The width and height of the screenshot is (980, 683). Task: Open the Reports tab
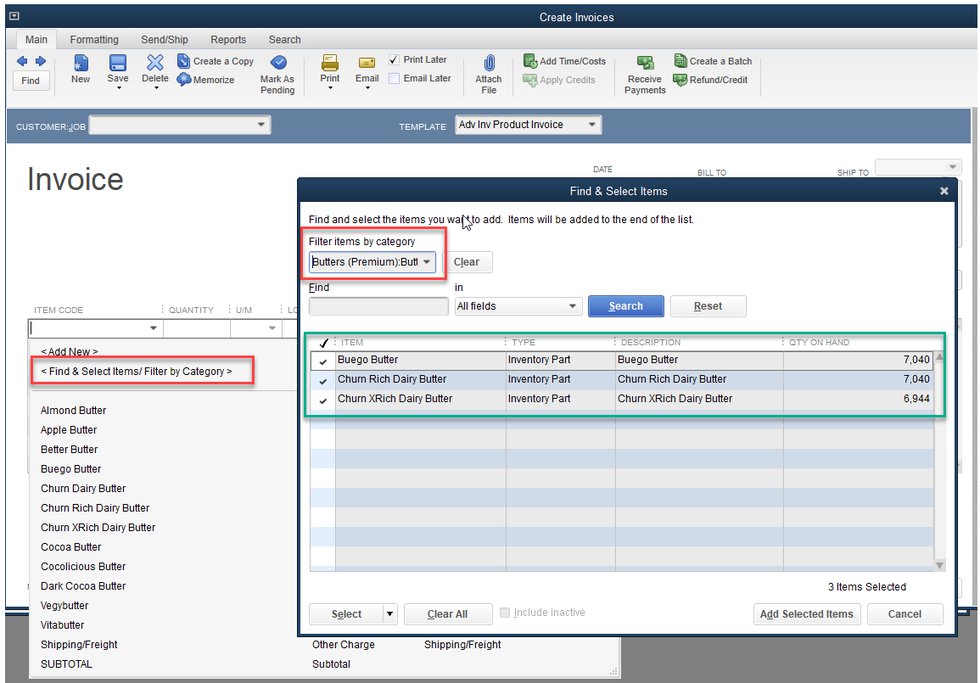(x=228, y=40)
